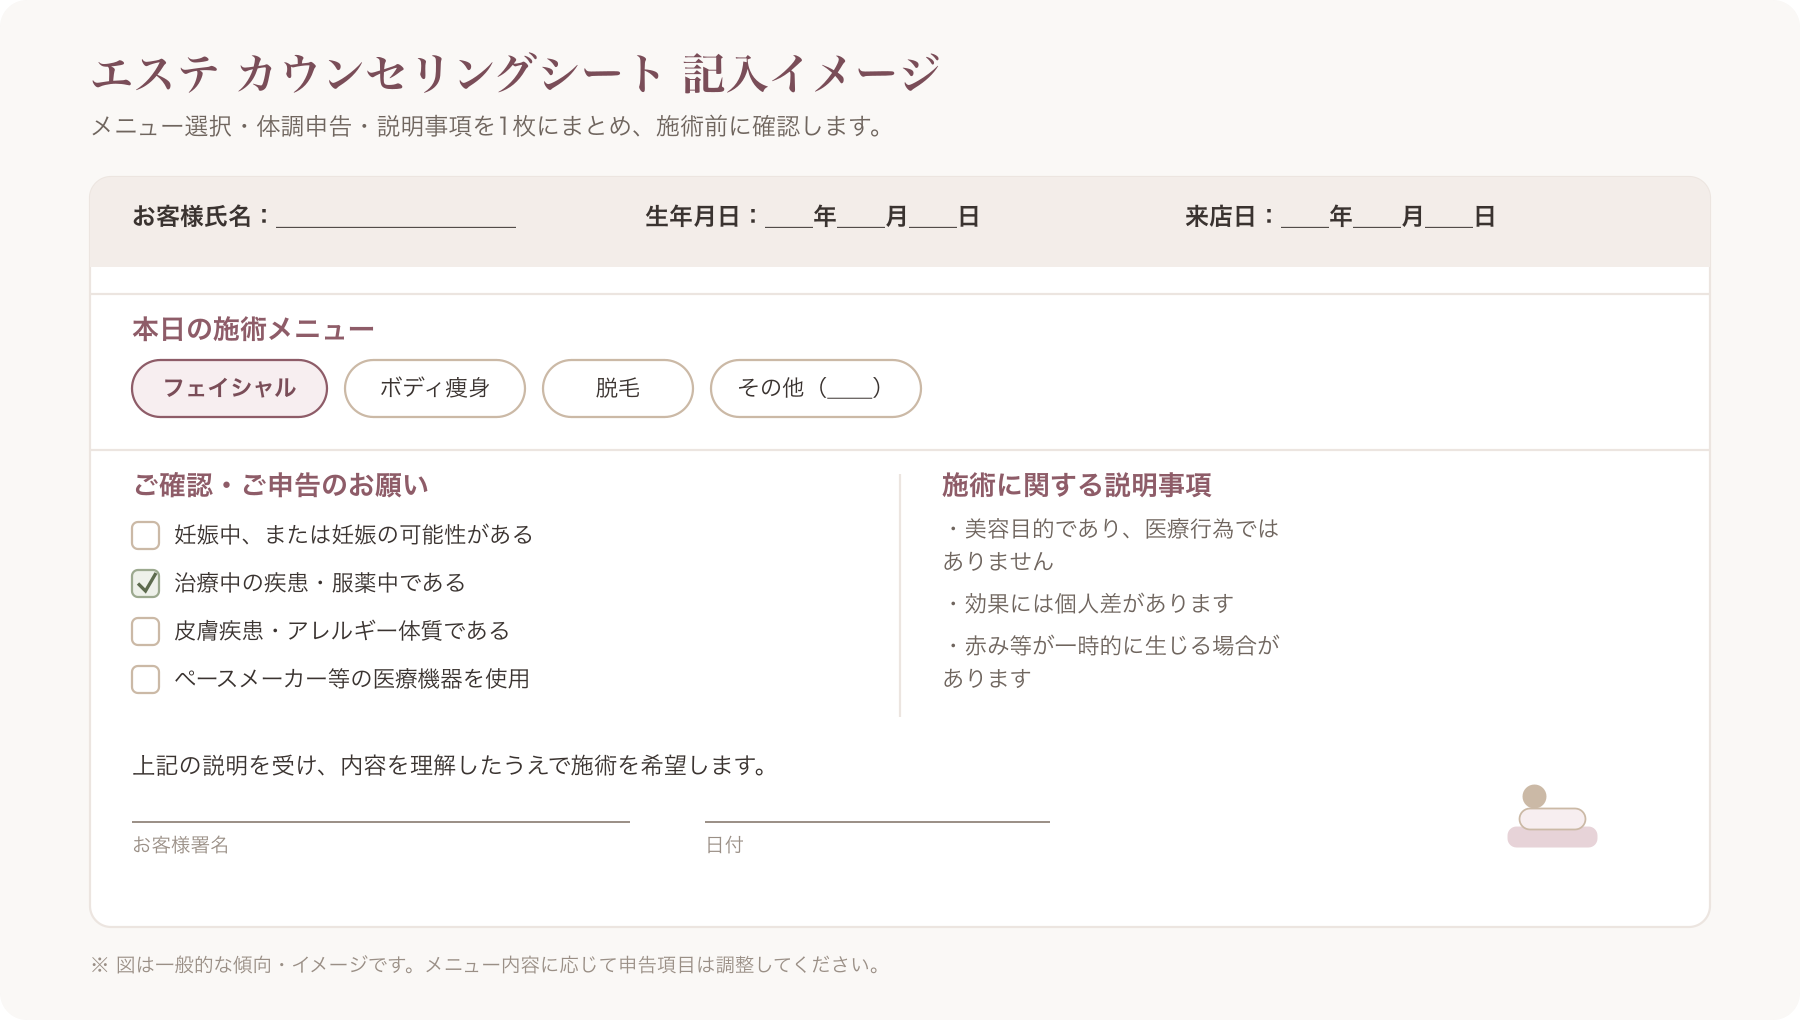
Task: Click the title エステ カウンセリングシート 記入イメージ
Action: point(516,73)
